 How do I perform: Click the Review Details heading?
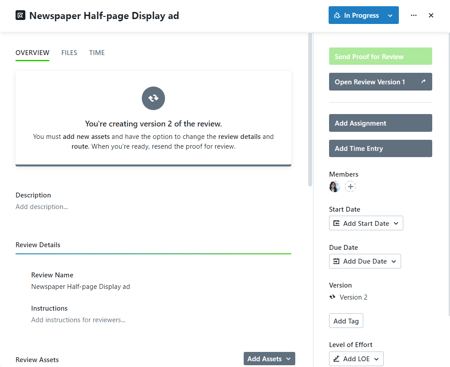(x=38, y=245)
